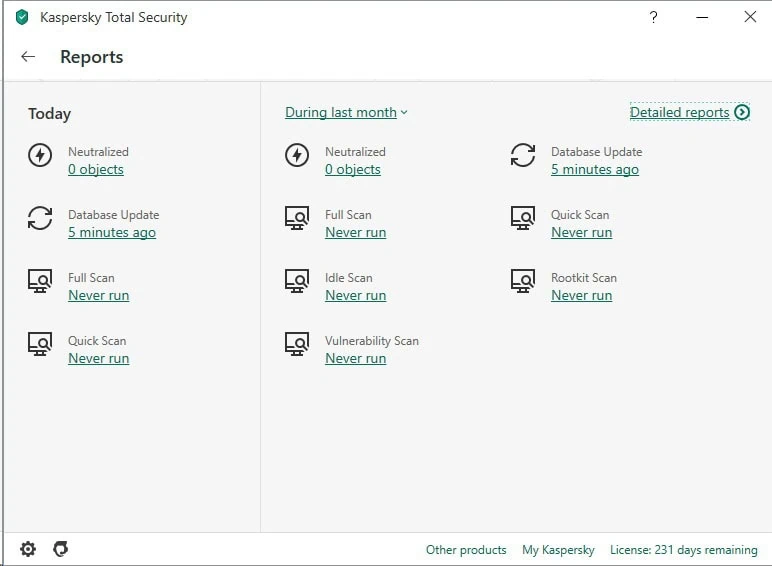Open settings via the gear icon
Screen dimensions: 772x566
28,549
